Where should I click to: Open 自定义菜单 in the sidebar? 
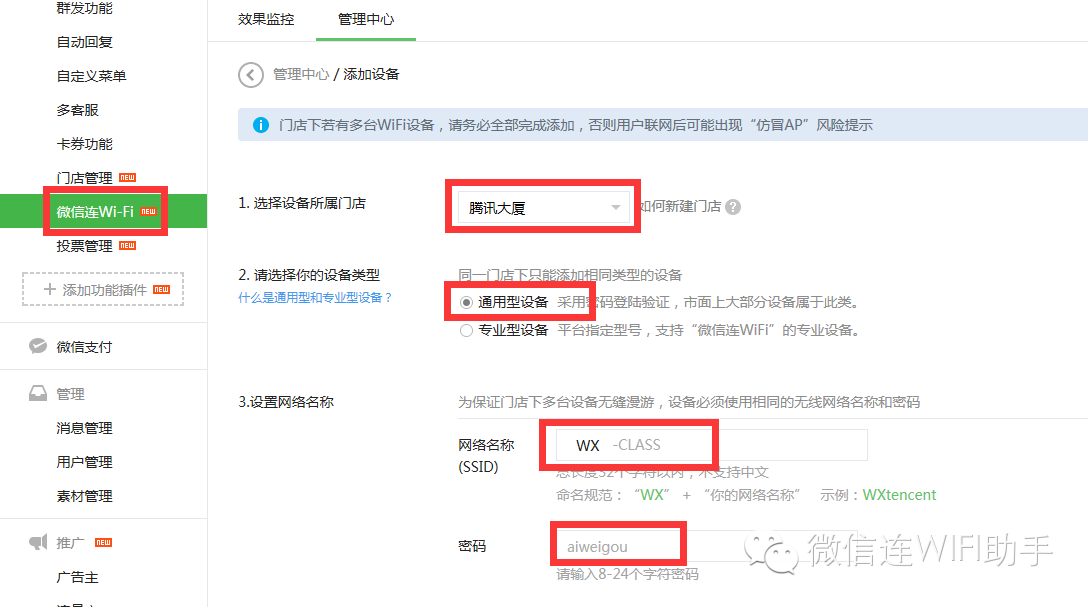pos(92,76)
